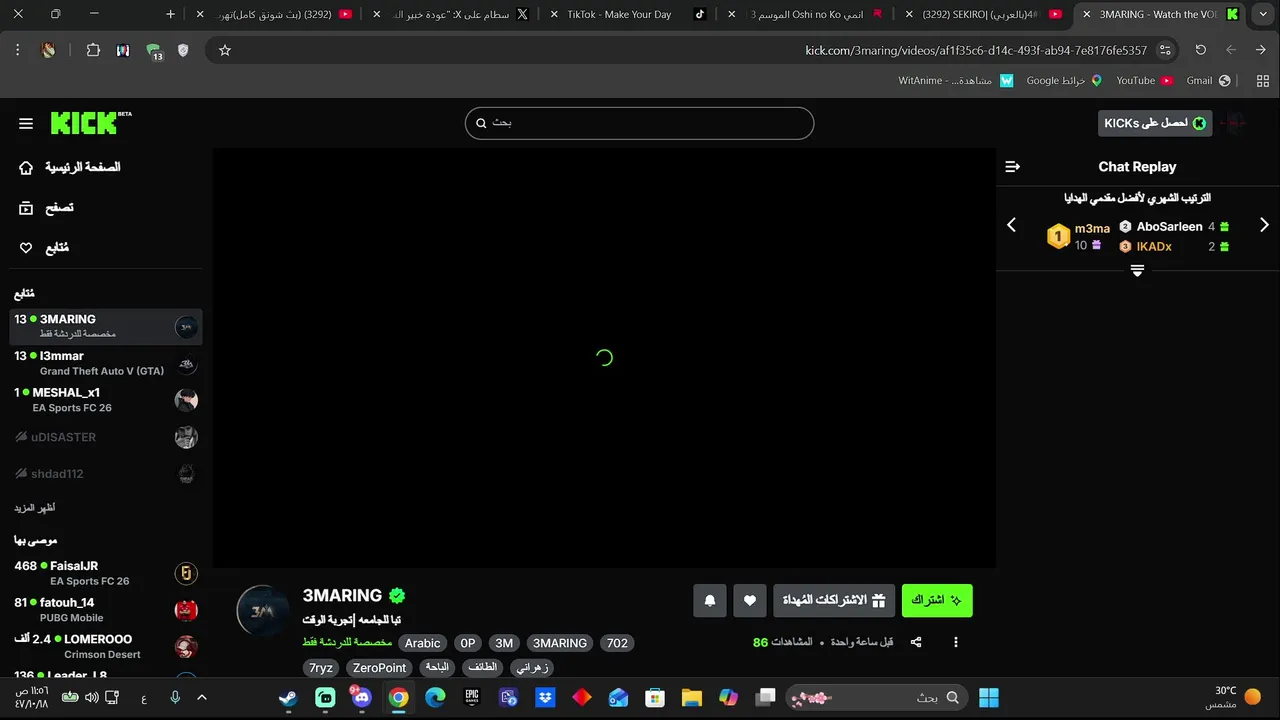The image size is (1280, 720).
Task: Click the site settings icon in address bar
Action: (x=1165, y=50)
